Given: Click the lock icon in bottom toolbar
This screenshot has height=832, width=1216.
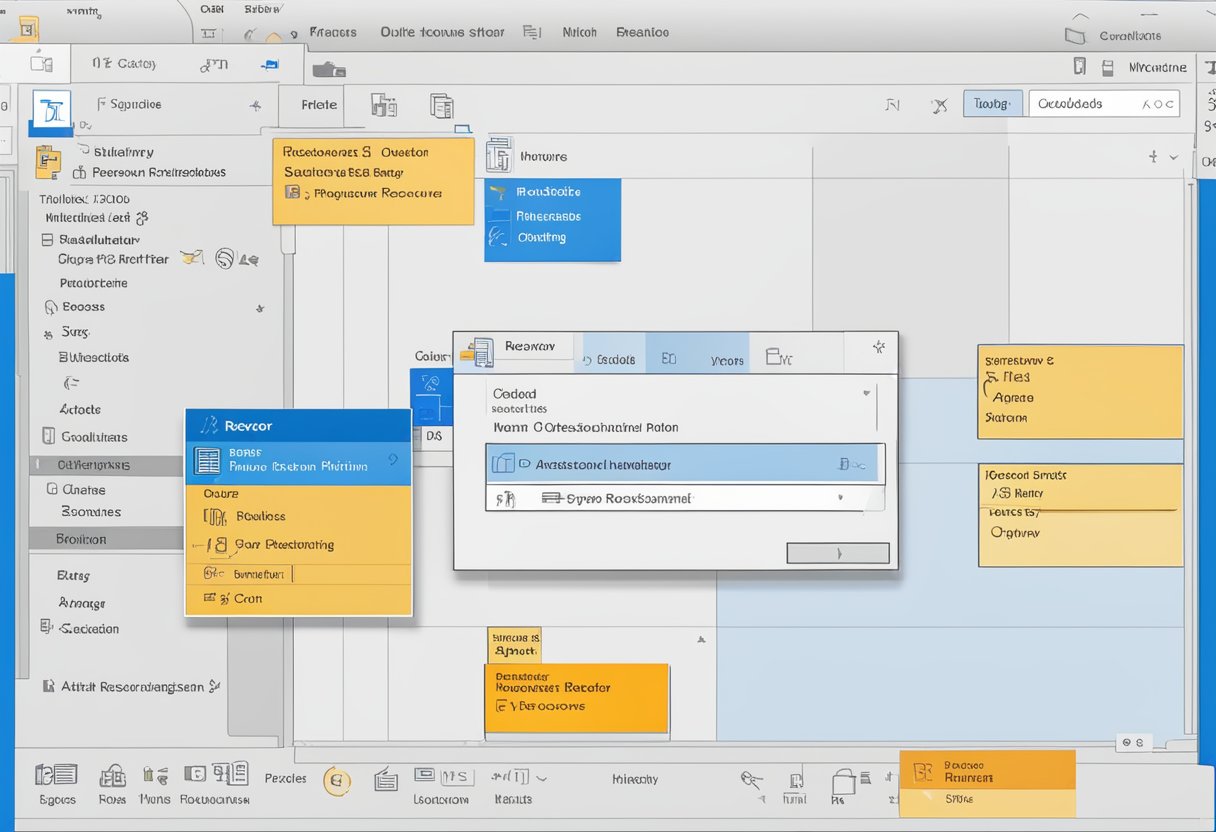Looking at the screenshot, I should pyautogui.click(x=843, y=781).
